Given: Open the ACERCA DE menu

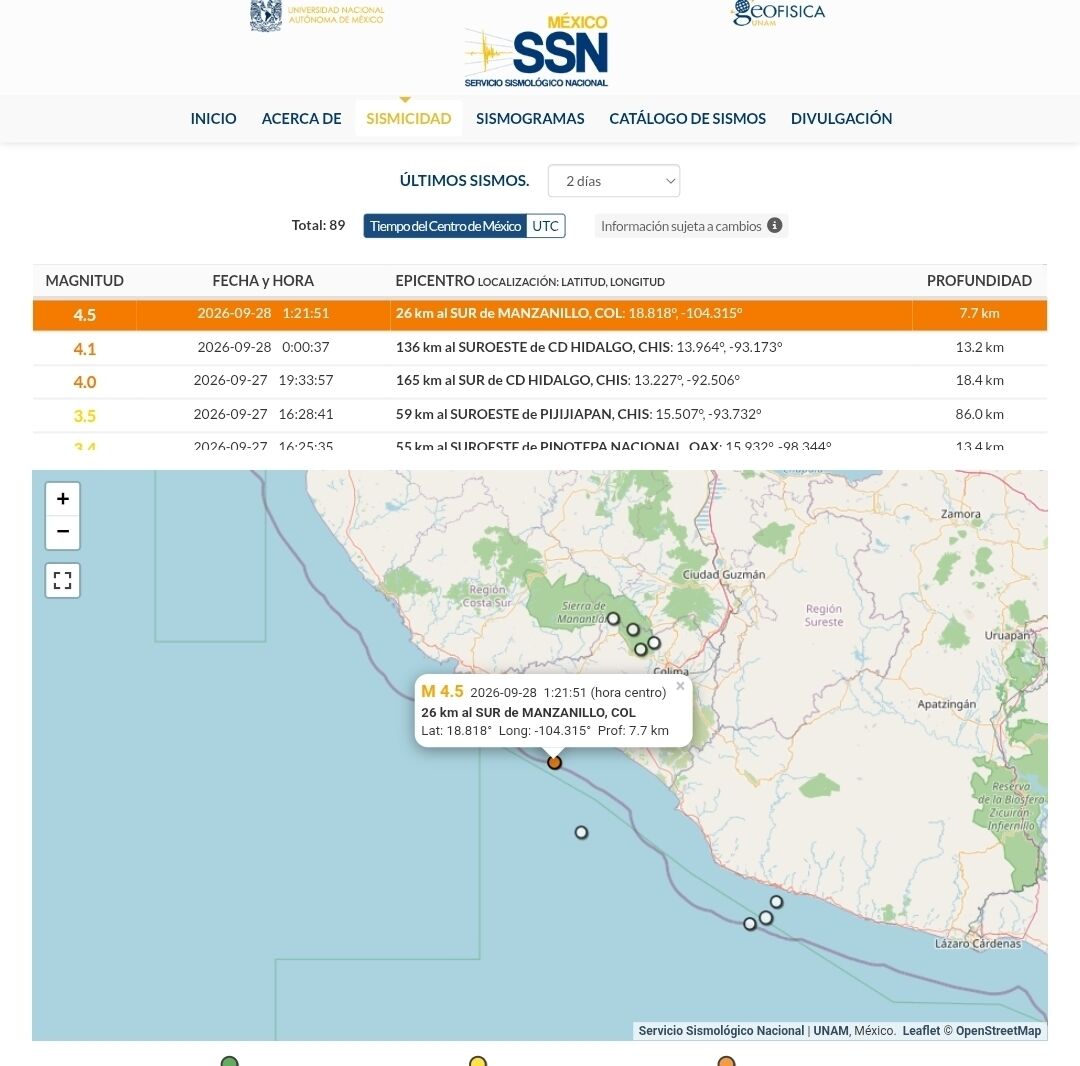Looking at the screenshot, I should [x=302, y=118].
